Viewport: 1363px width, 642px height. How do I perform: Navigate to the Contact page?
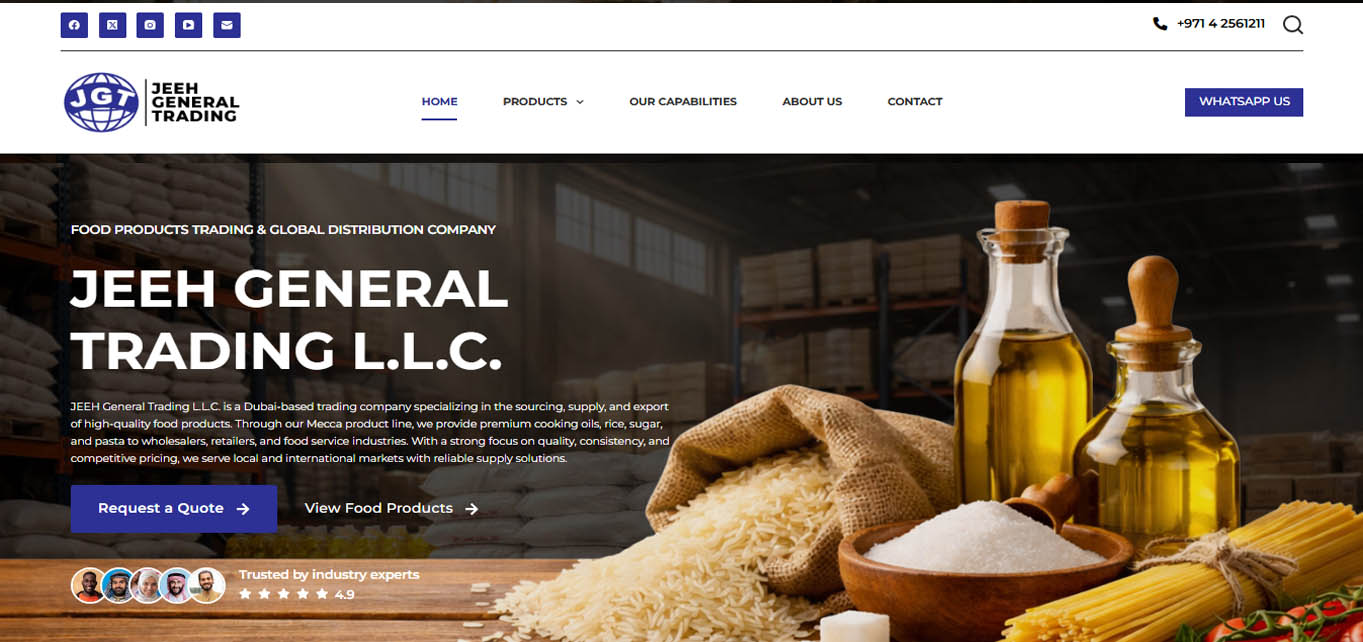click(915, 102)
